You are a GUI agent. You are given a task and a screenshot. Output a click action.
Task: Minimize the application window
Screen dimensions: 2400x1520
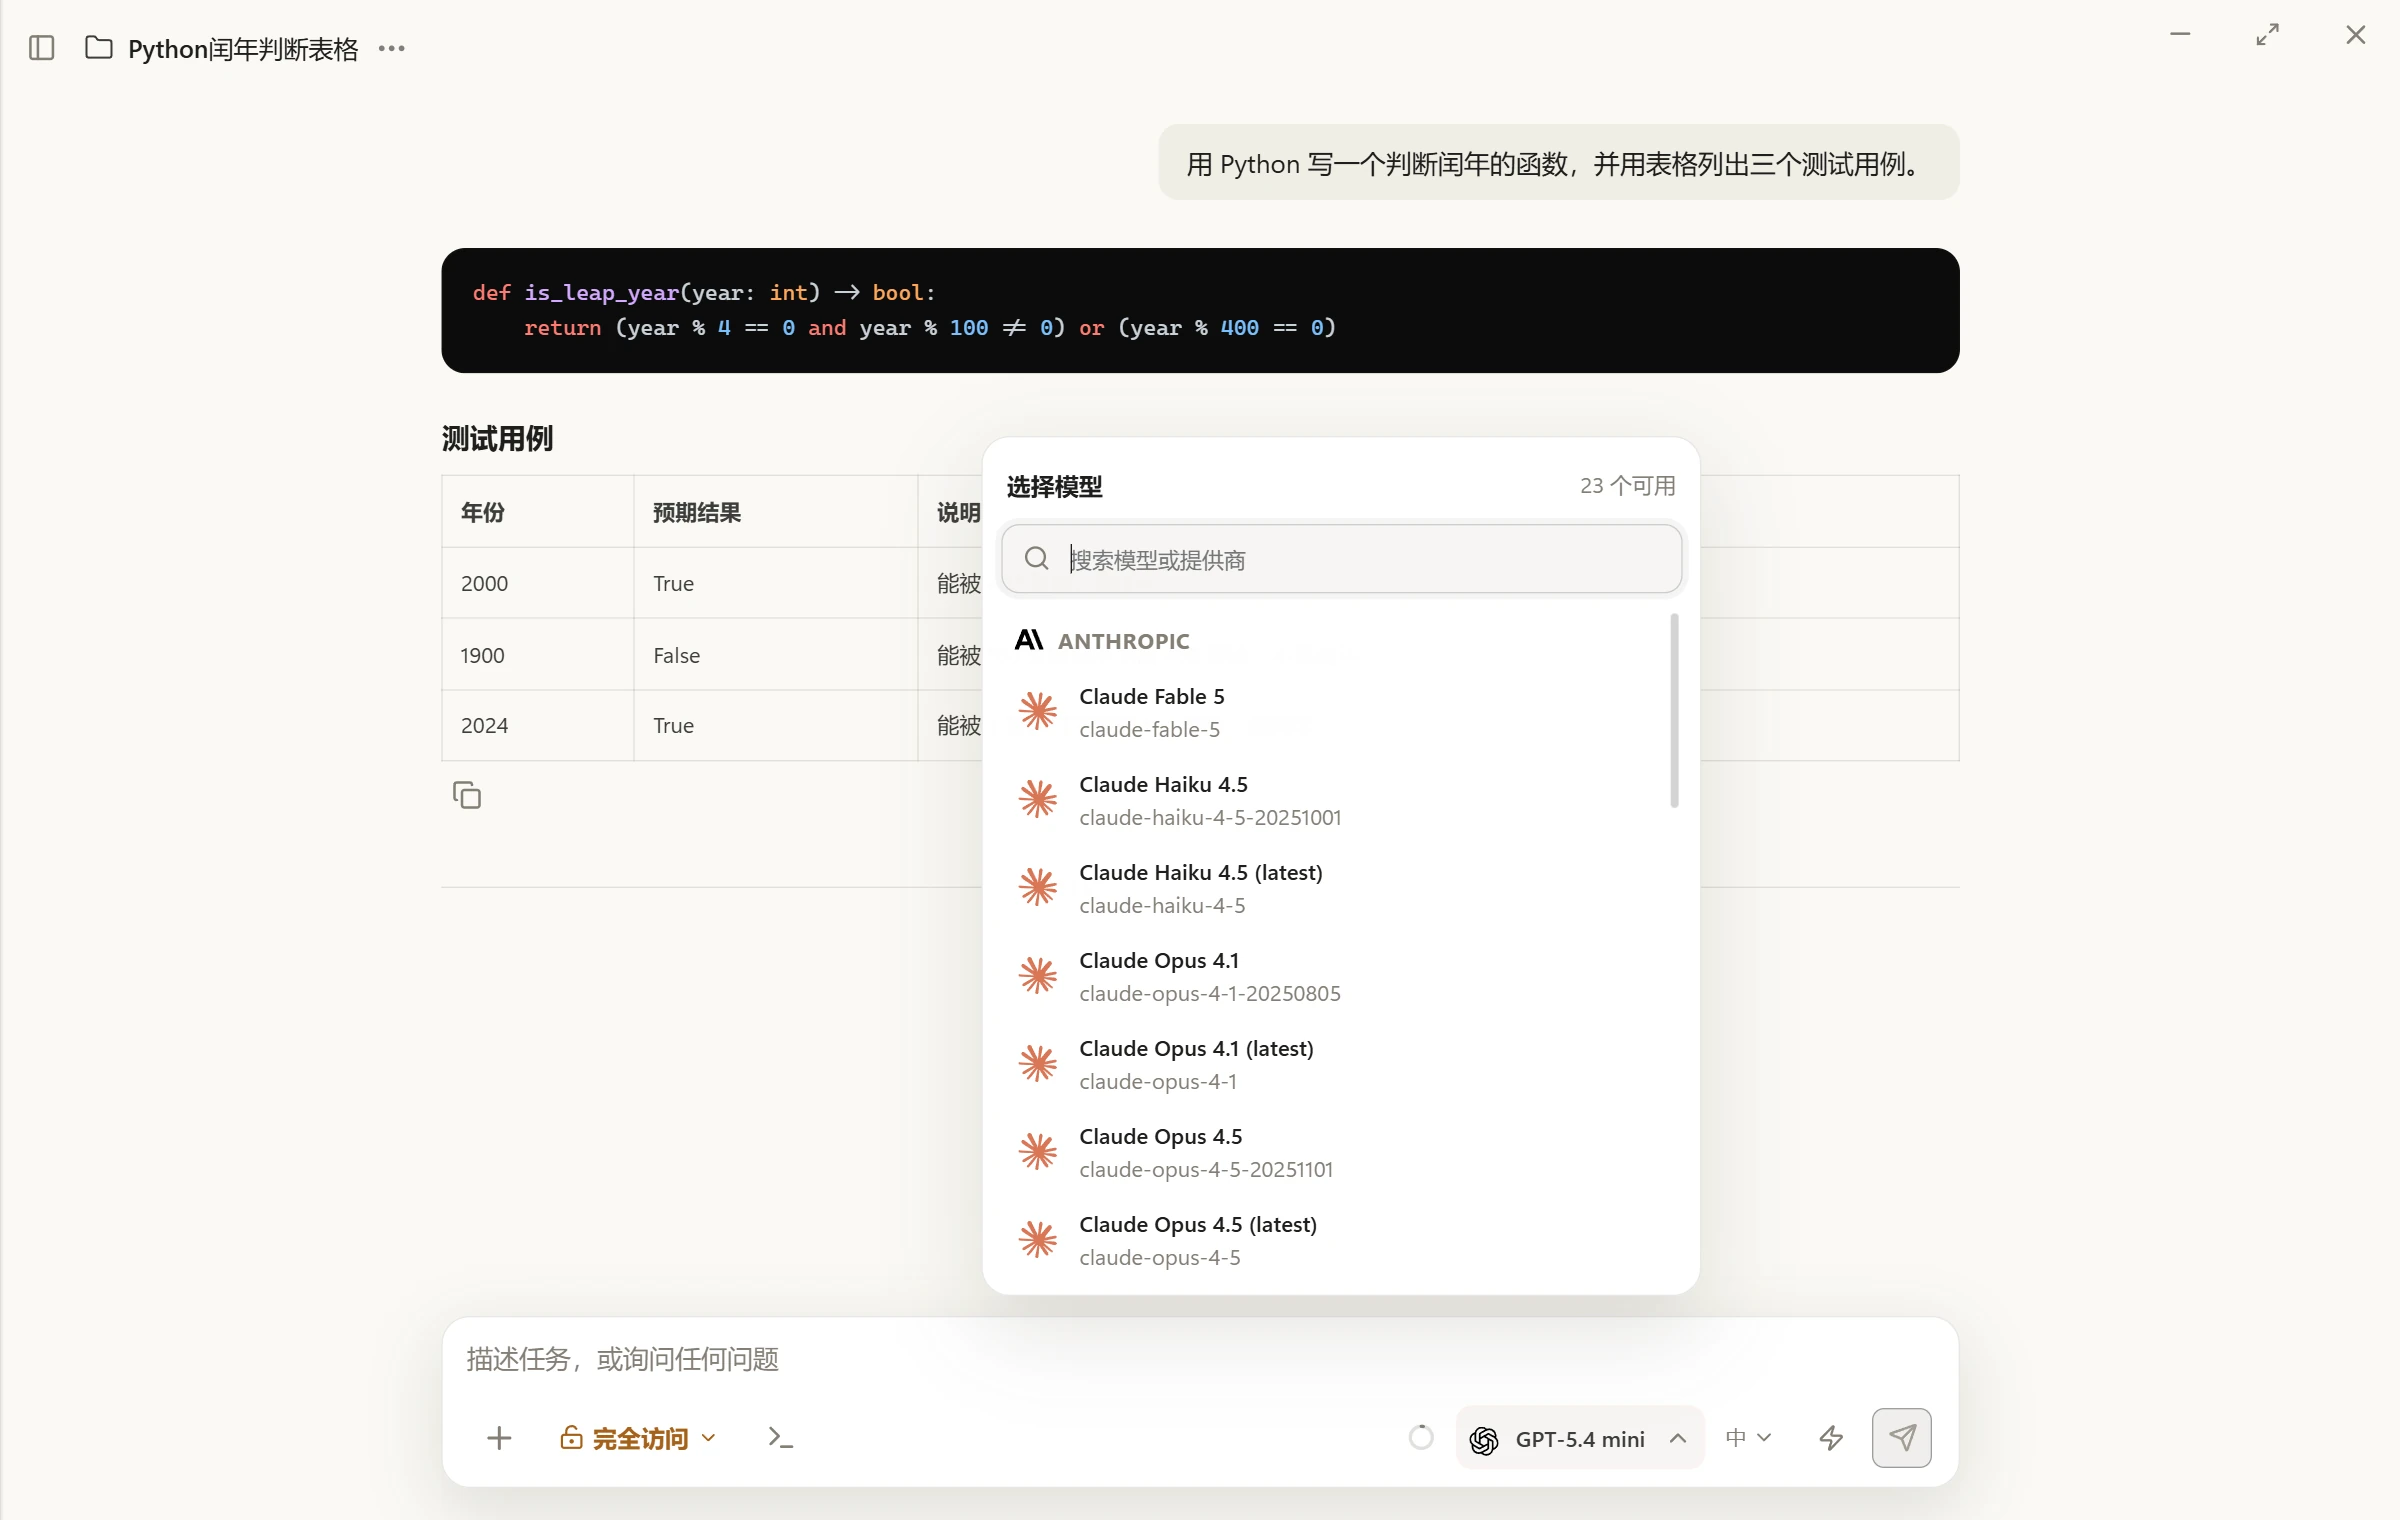[2180, 35]
